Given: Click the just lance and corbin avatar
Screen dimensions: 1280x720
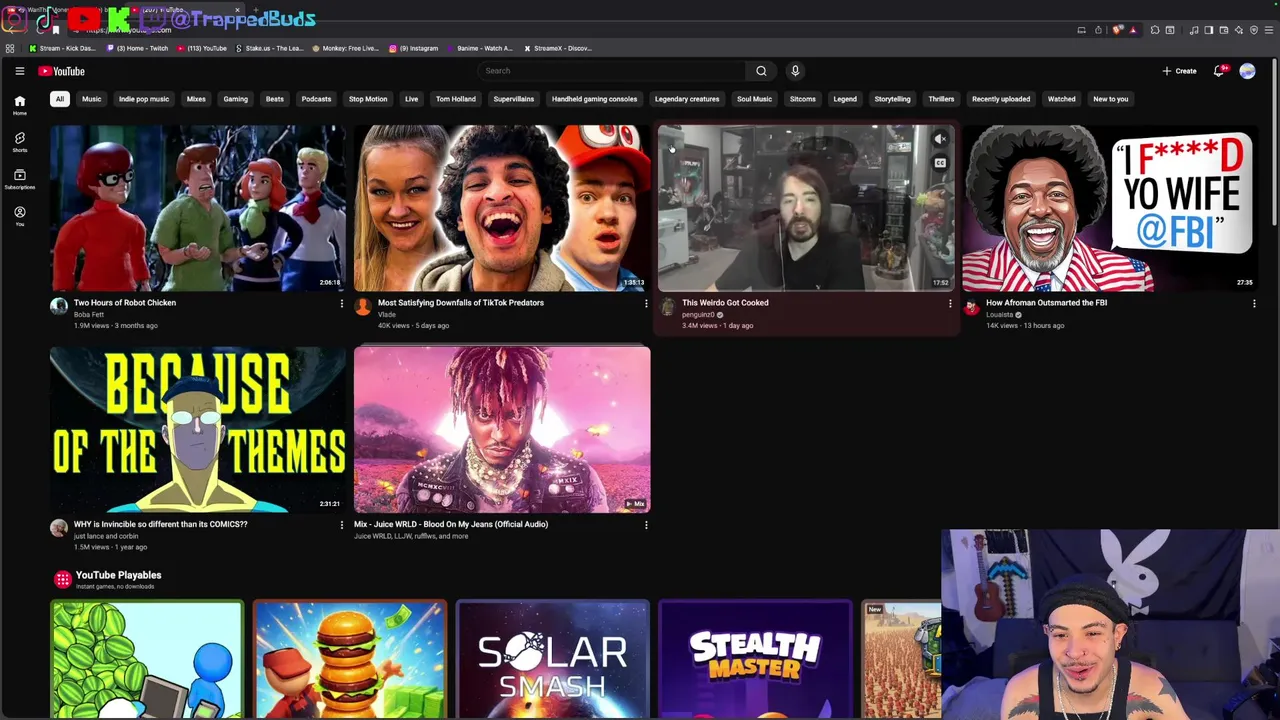Looking at the screenshot, I should click(x=59, y=528).
